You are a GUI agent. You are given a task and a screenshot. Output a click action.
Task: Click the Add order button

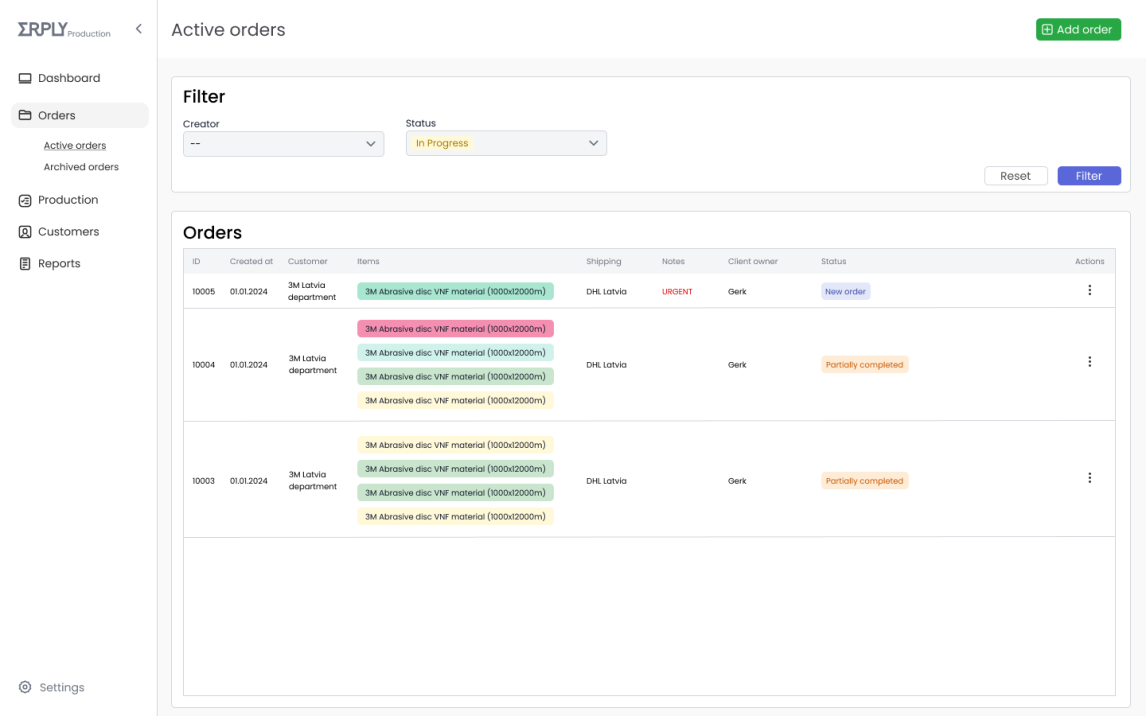(x=1078, y=30)
